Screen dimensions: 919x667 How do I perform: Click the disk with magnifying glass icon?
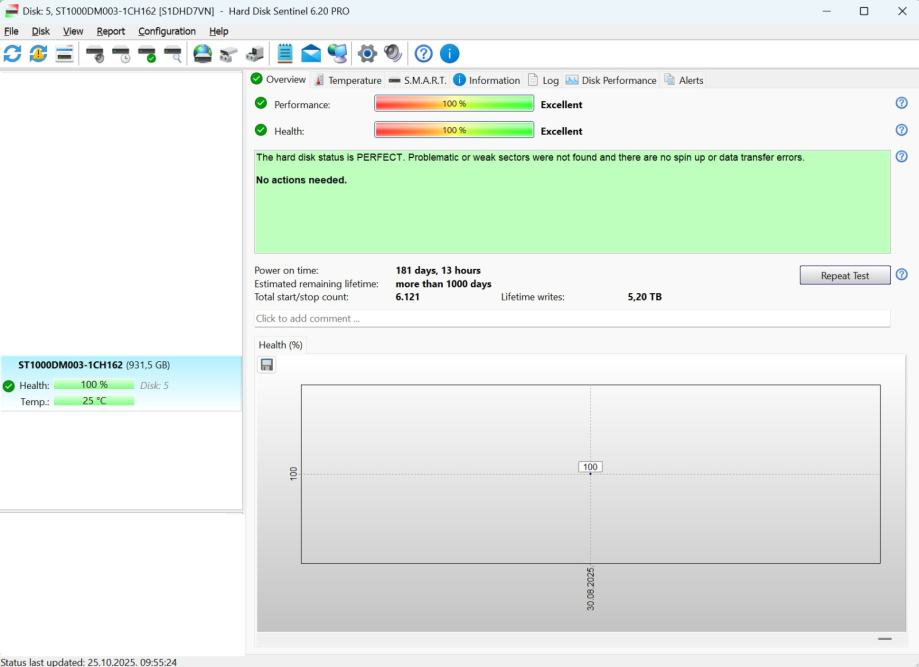(x=173, y=54)
